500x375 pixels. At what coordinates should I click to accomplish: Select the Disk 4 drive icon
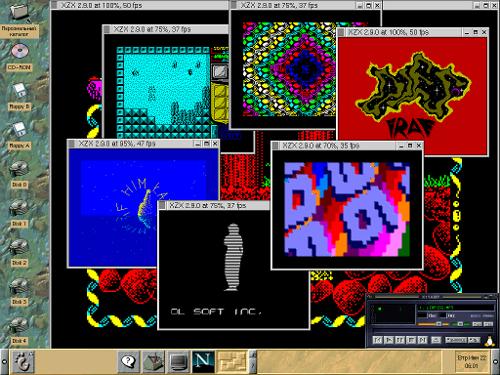click(x=19, y=326)
